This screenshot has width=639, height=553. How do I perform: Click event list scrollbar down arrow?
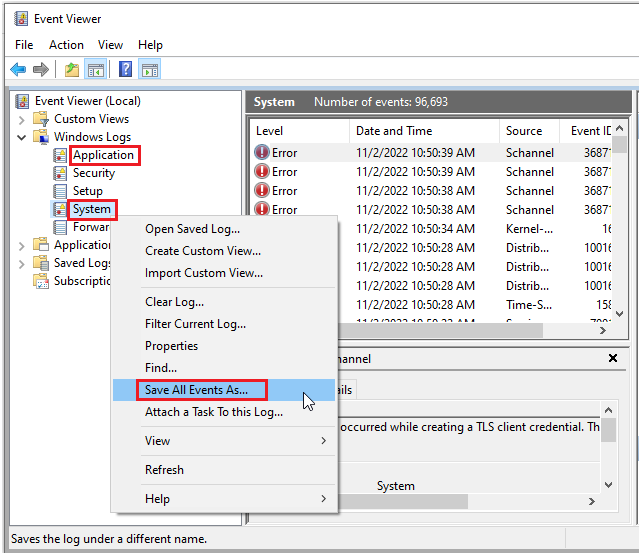tap(619, 314)
